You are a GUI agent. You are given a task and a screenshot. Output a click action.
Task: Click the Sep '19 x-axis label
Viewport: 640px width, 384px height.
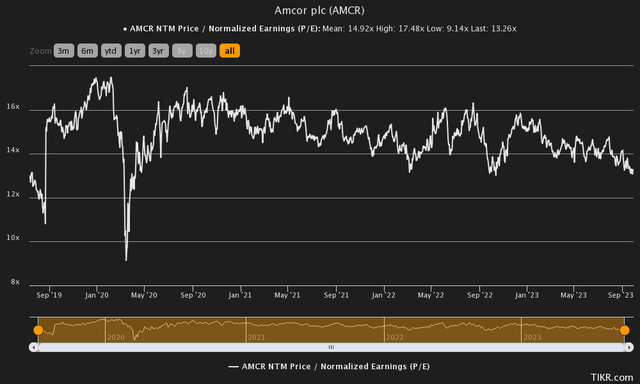point(49,295)
